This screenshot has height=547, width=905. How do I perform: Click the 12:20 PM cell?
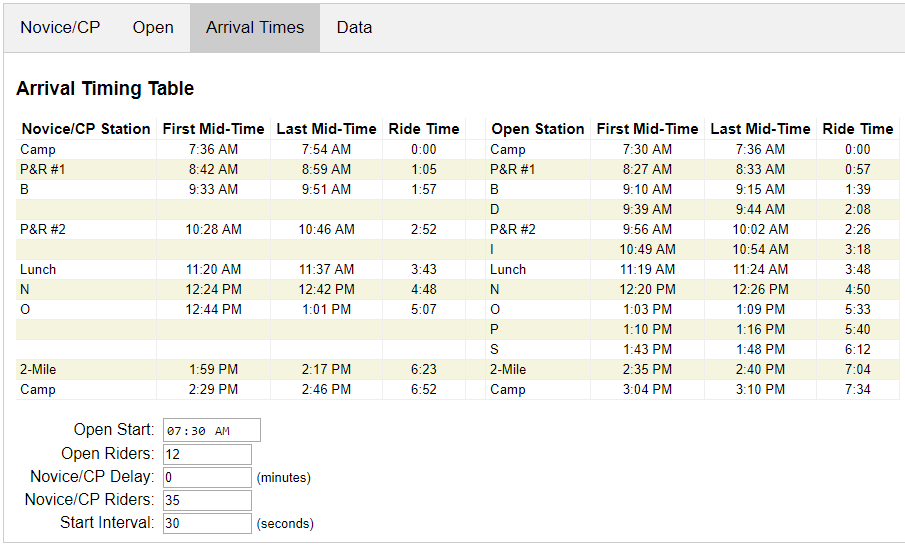[648, 290]
